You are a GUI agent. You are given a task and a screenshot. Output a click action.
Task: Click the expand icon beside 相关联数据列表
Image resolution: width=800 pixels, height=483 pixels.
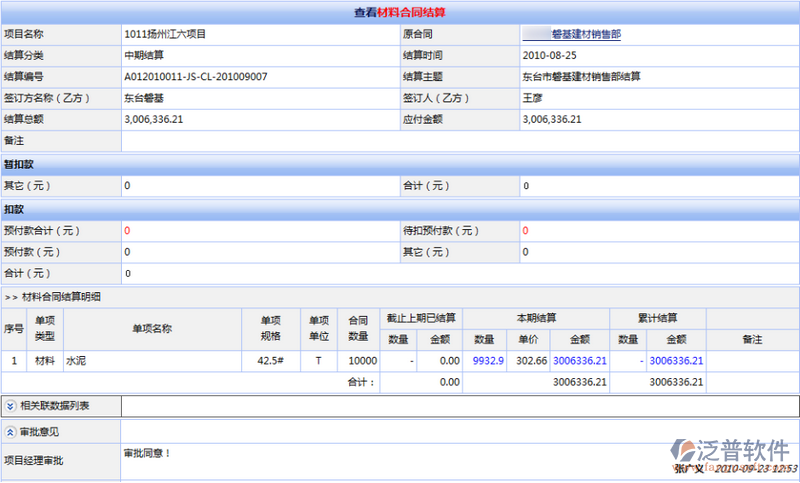(10, 405)
